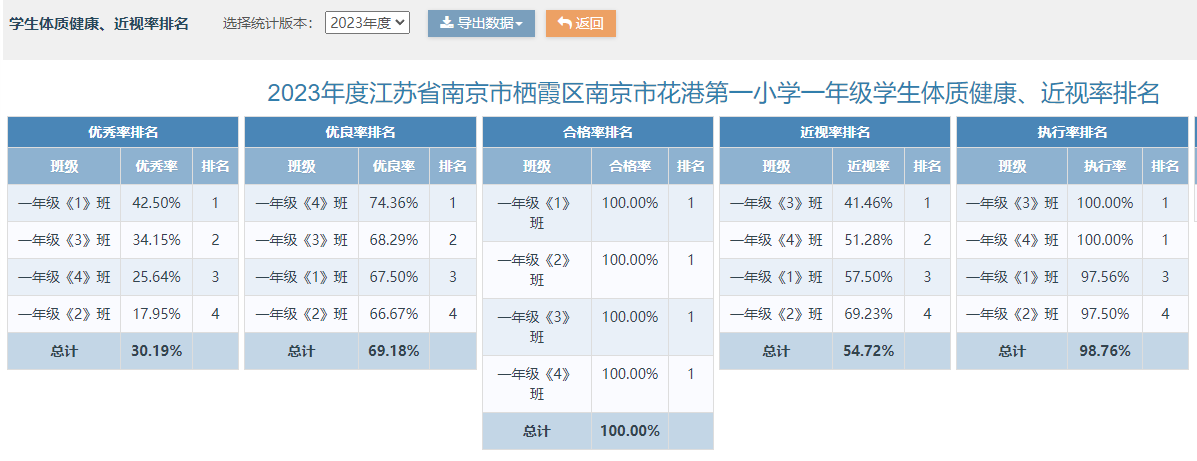Click the 总计 label in the 合格率排名 table

(x=537, y=431)
